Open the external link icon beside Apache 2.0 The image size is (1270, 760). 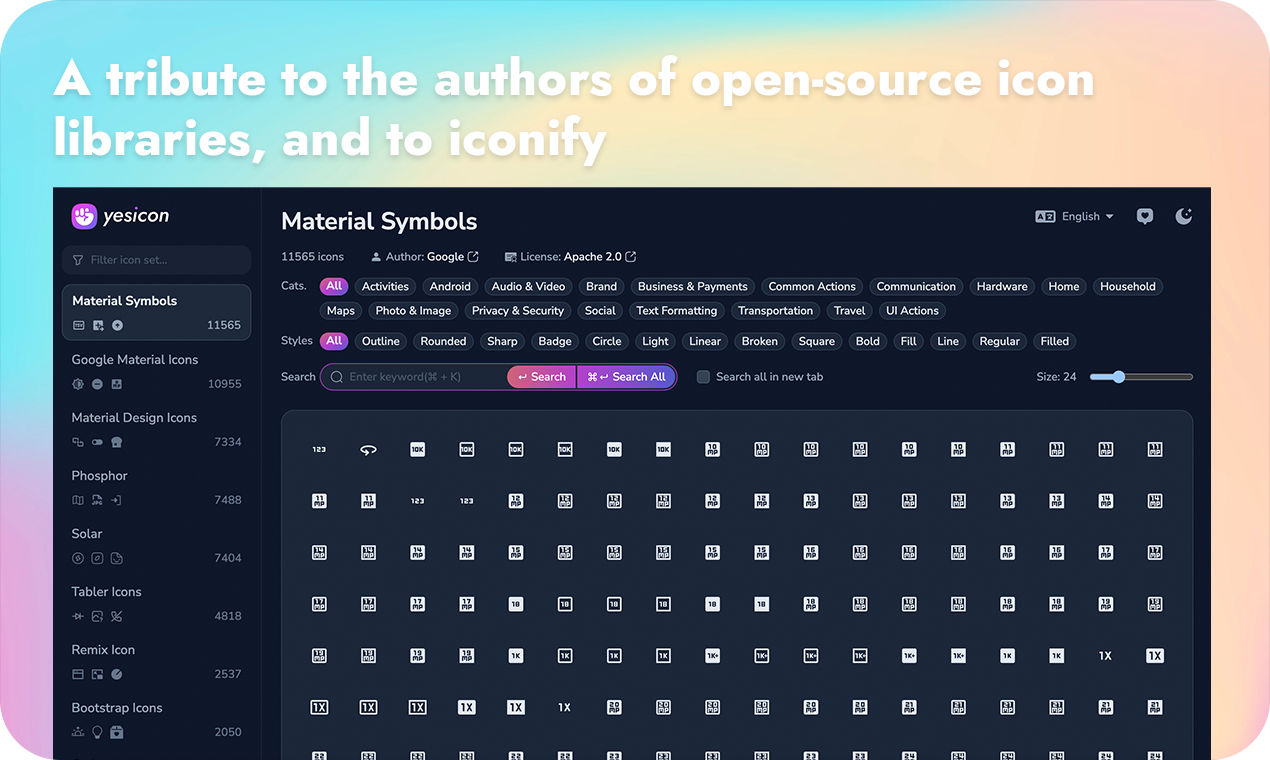point(631,257)
